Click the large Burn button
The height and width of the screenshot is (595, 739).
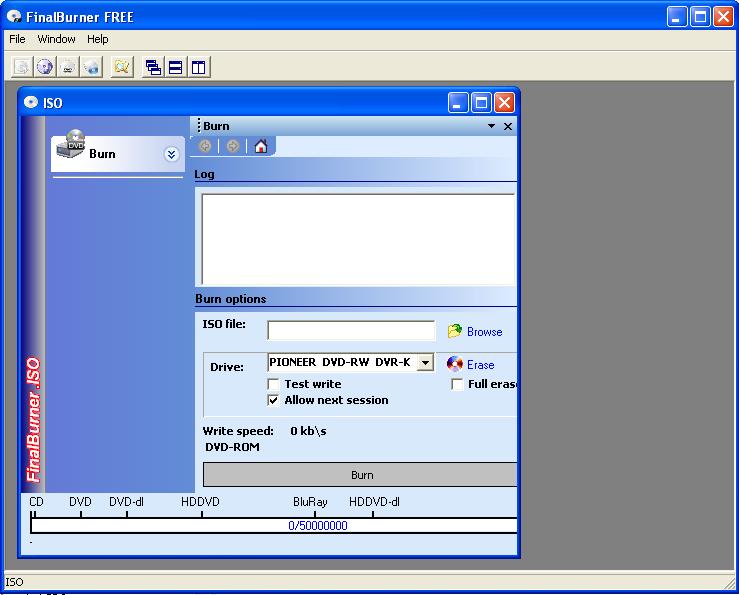pyautogui.click(x=360, y=474)
